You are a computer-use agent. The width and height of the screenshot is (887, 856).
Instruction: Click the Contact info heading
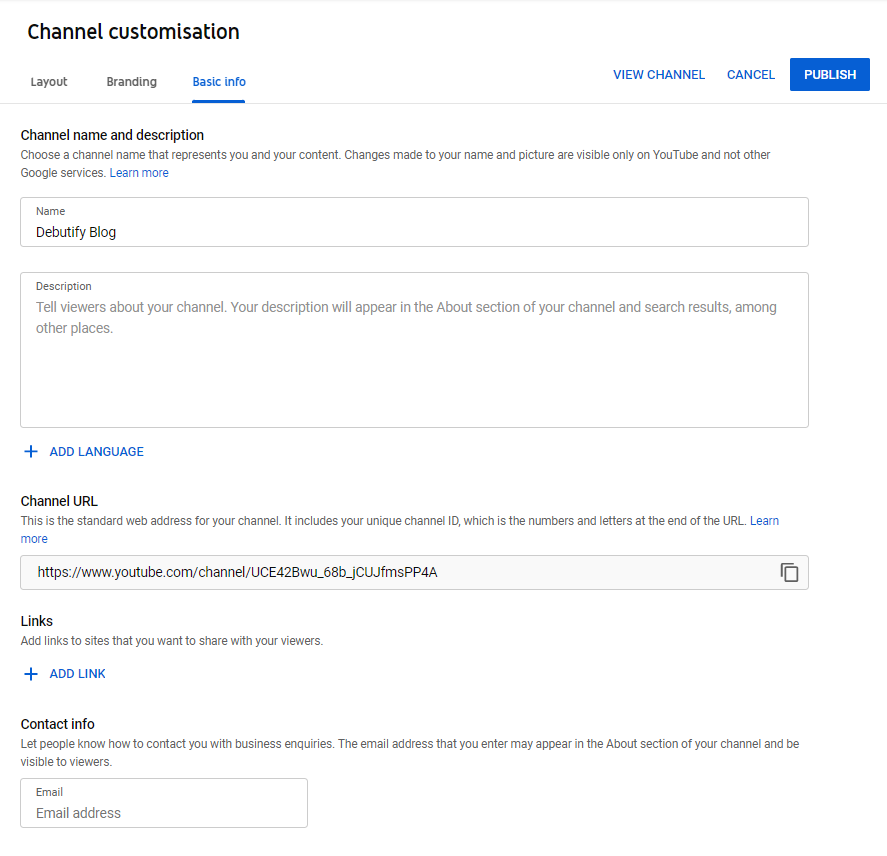pos(58,724)
